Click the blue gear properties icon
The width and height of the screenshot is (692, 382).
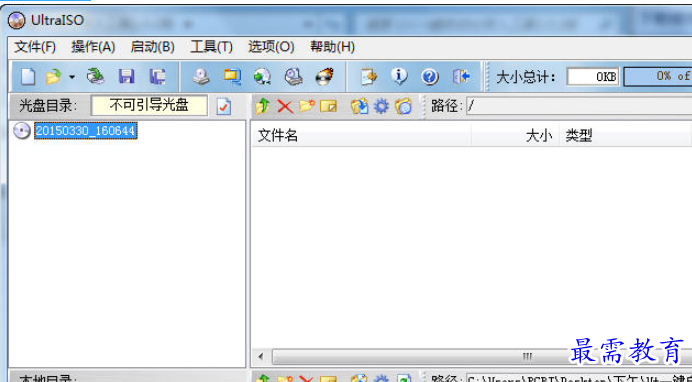(x=381, y=106)
